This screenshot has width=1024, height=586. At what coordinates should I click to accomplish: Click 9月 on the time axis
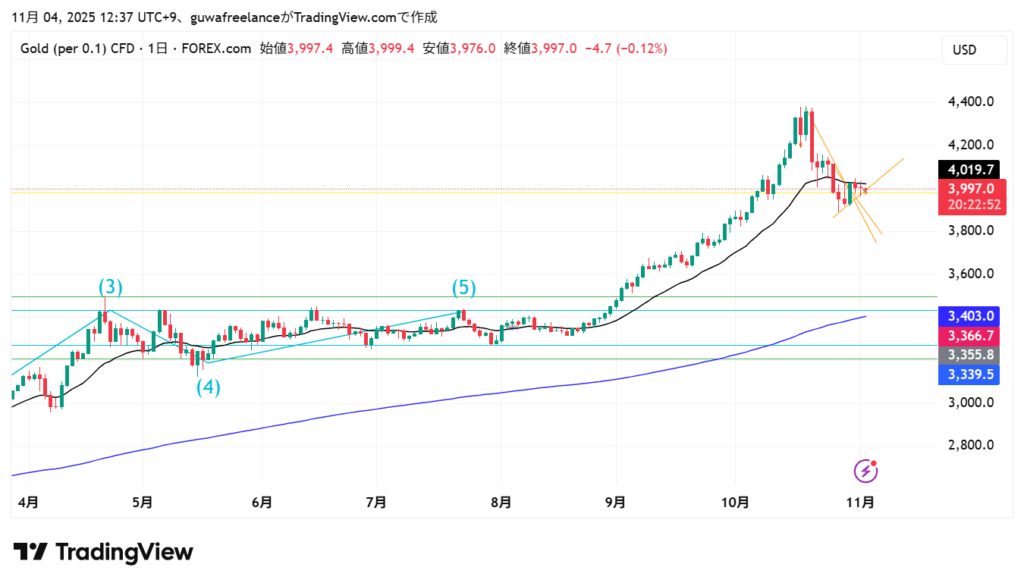coord(616,502)
